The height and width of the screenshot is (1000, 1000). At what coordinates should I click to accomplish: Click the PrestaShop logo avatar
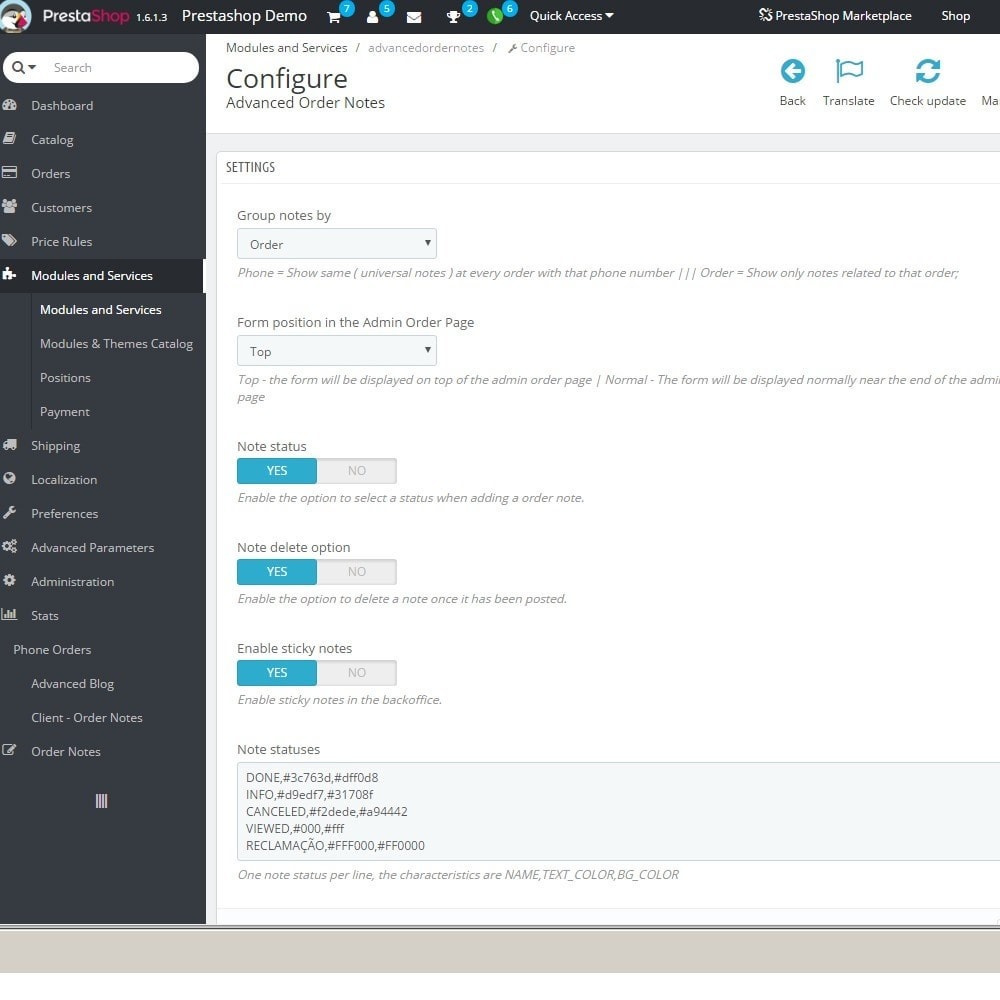coord(15,16)
